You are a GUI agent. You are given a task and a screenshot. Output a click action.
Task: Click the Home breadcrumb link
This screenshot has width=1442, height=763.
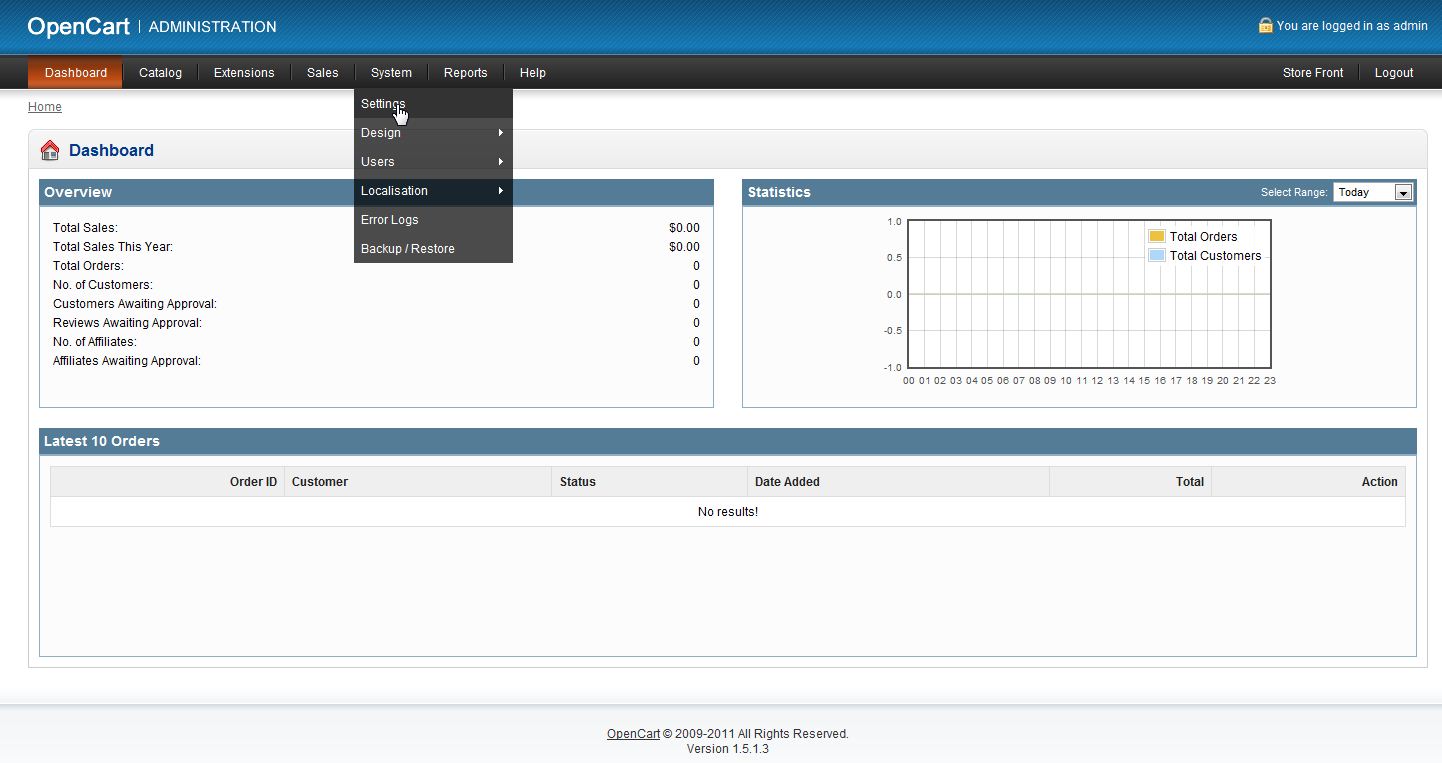(45, 107)
